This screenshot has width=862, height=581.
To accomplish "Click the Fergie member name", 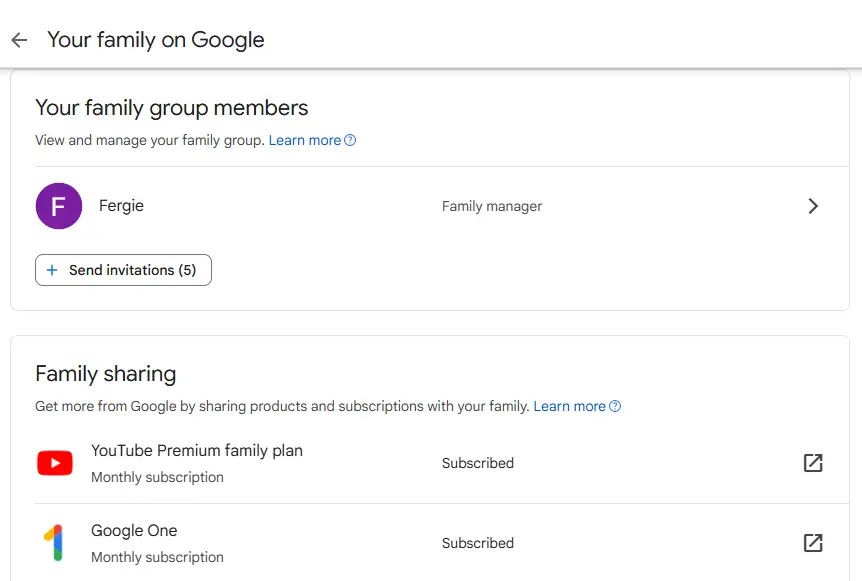I will (x=121, y=206).
